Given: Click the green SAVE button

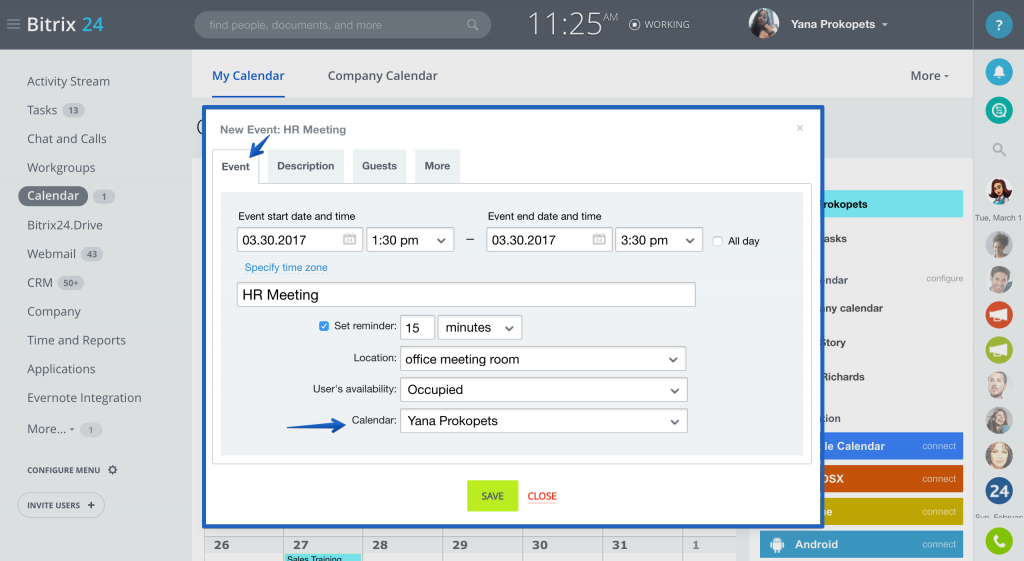Looking at the screenshot, I should 492,496.
